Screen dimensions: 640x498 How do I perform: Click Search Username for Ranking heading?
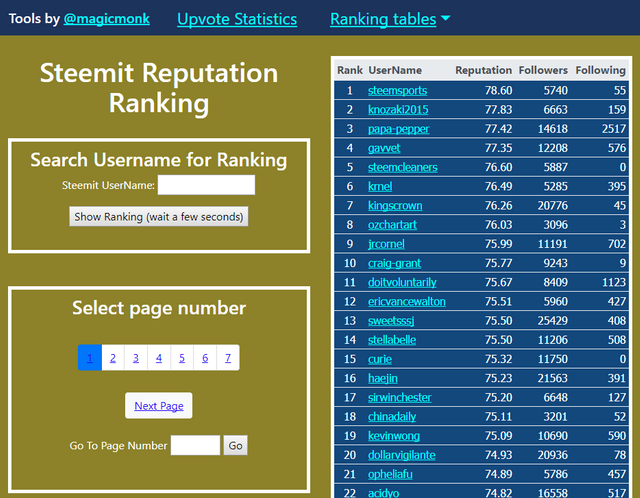click(x=159, y=160)
